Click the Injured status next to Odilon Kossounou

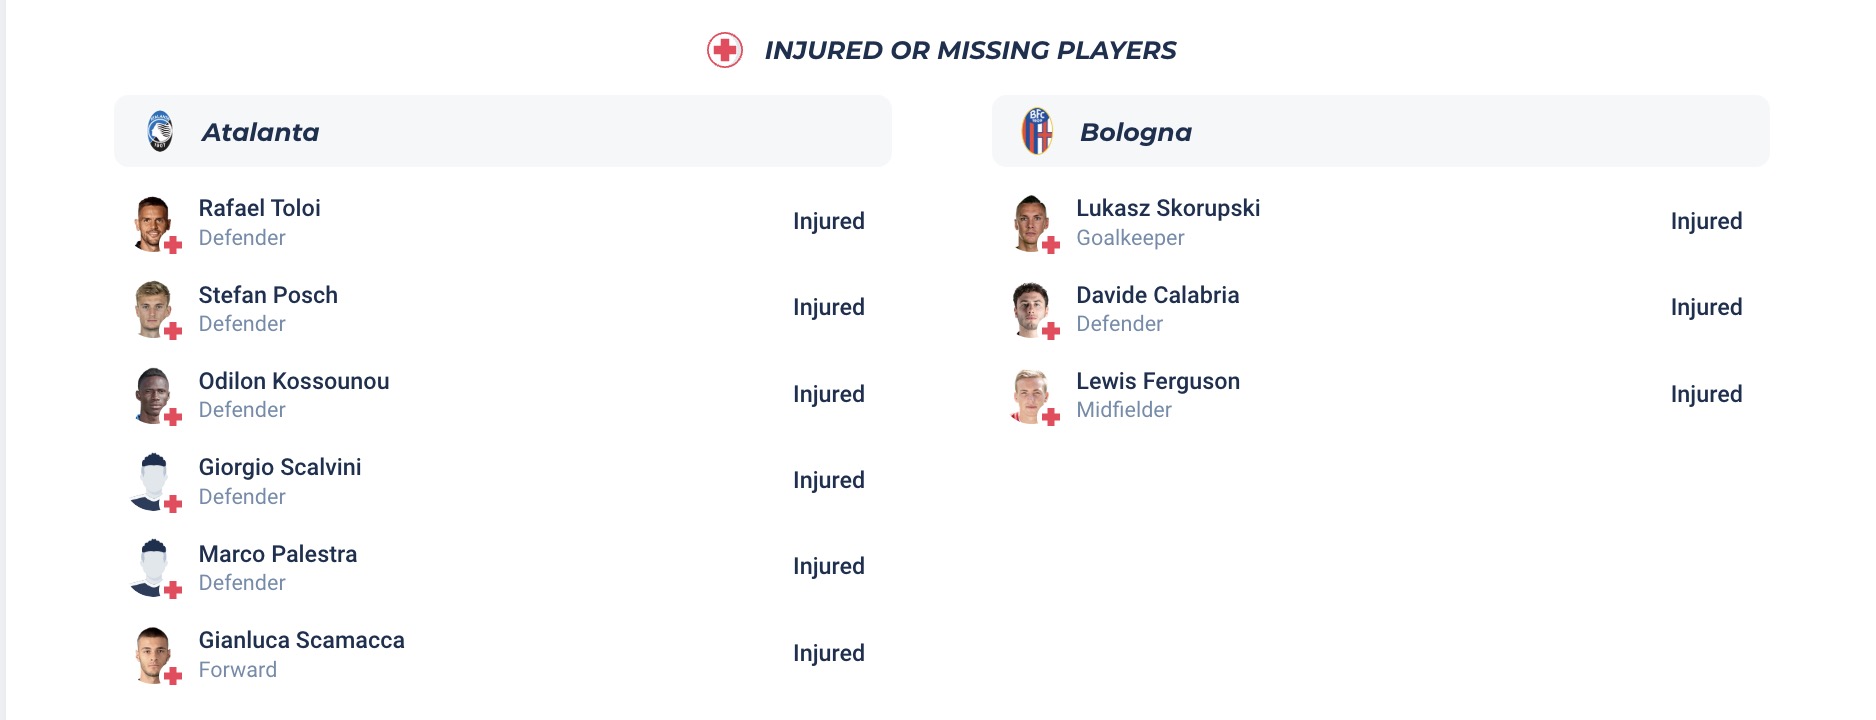pyautogui.click(x=829, y=394)
